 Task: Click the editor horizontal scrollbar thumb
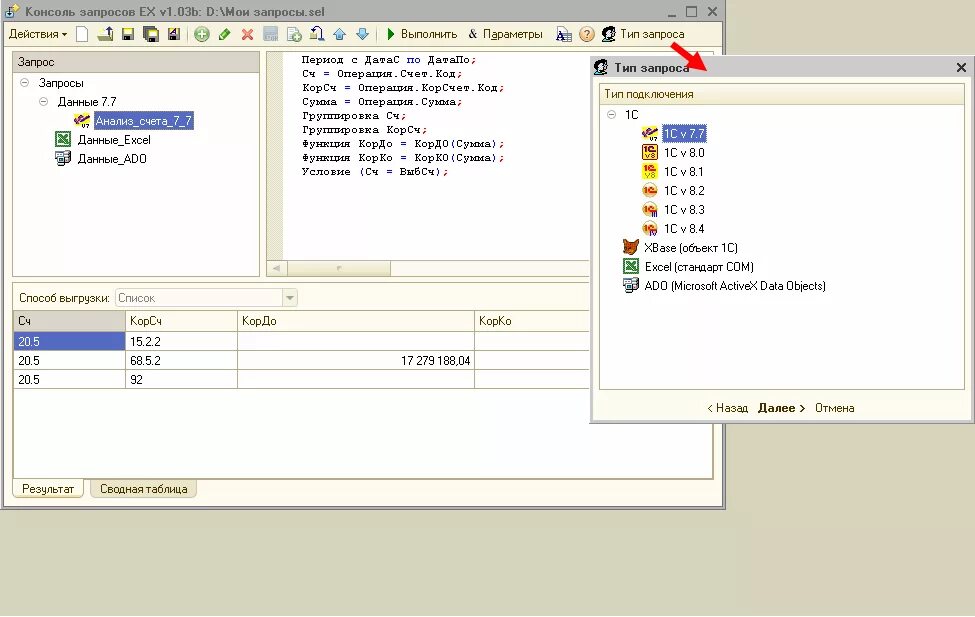[x=339, y=268]
